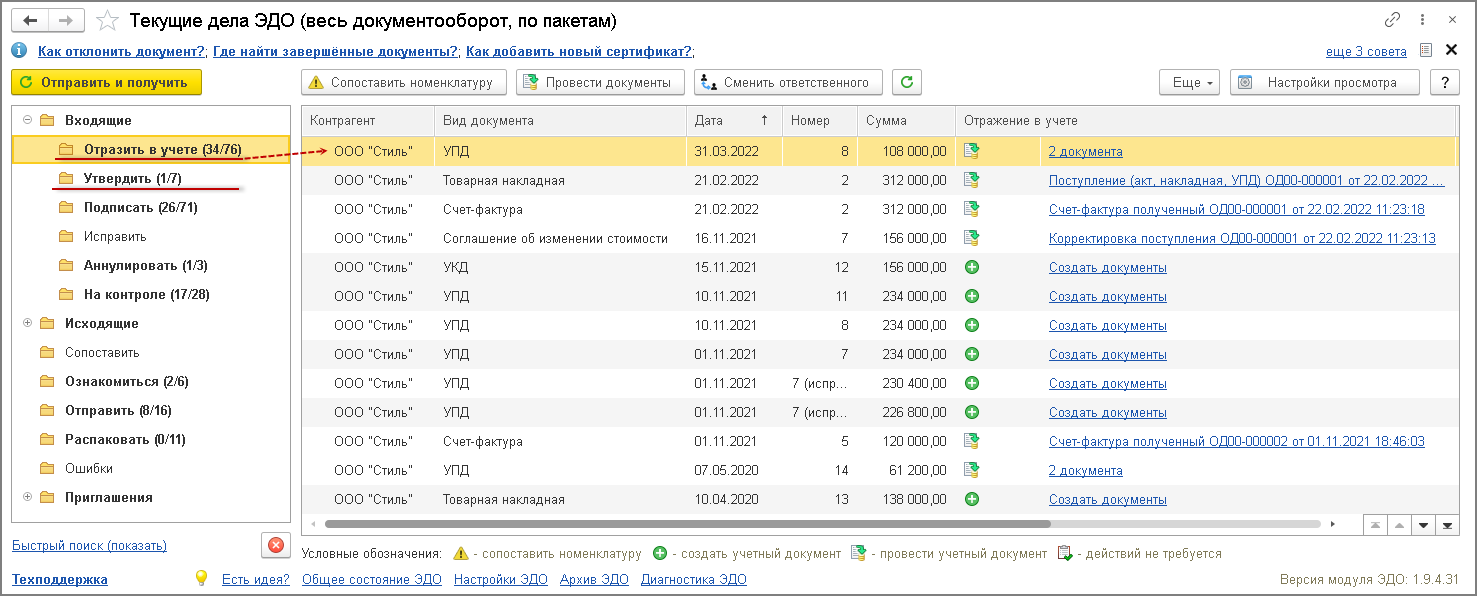Select the Утвердить (1/7) folder
The width and height of the screenshot is (1477, 596).
(x=132, y=179)
